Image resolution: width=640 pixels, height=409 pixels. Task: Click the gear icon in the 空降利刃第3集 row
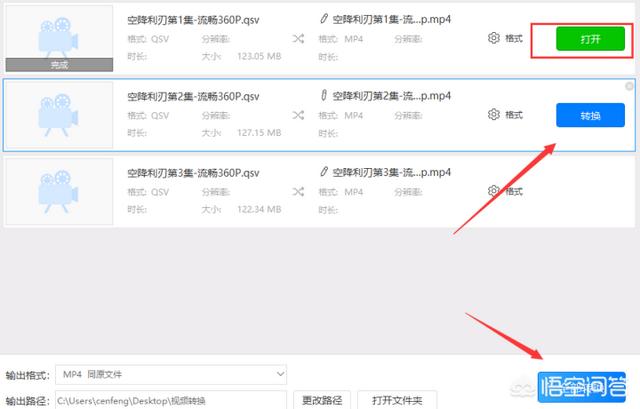[x=493, y=191]
